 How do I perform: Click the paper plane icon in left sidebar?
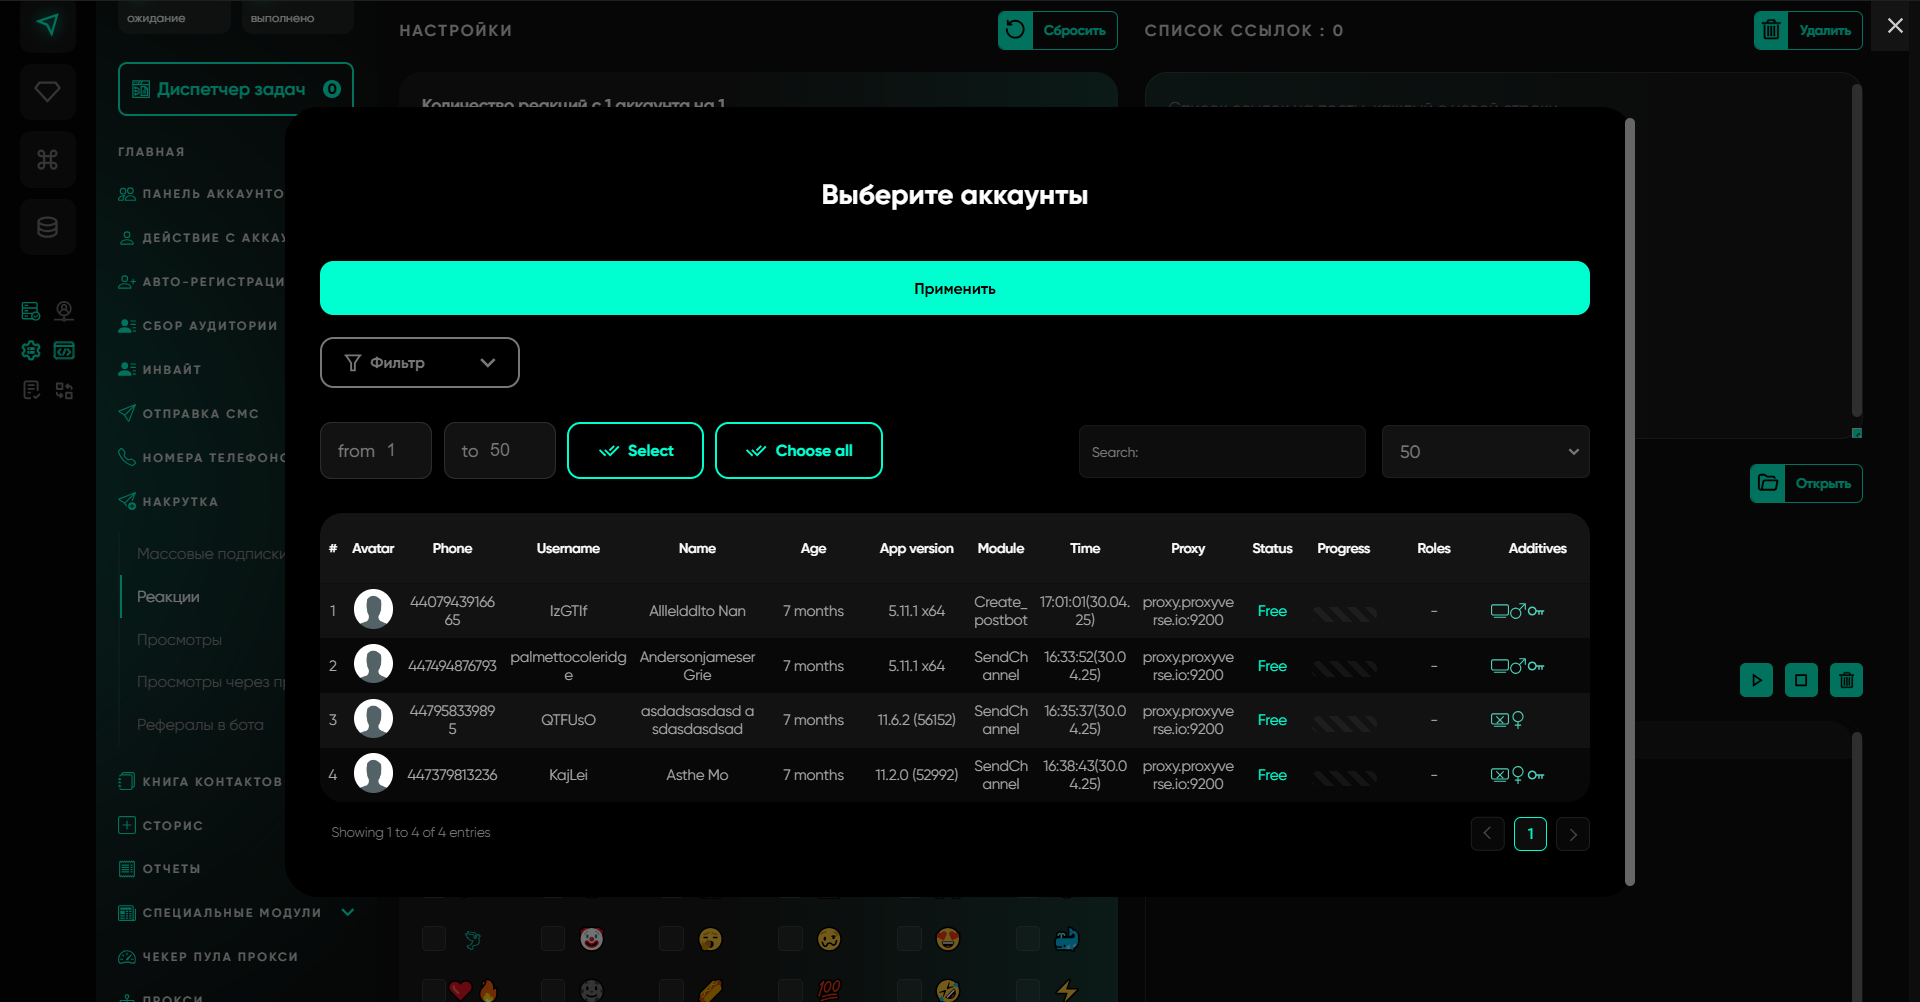[x=47, y=25]
